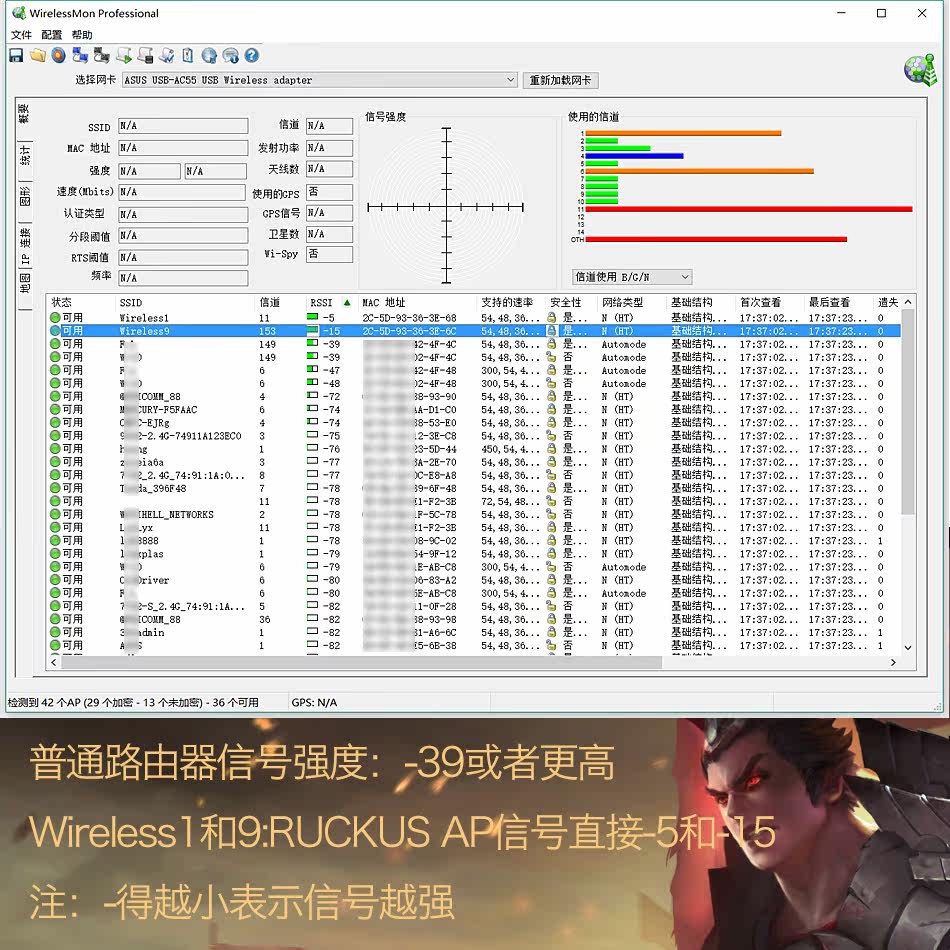Select the Wireless9 network row
The height and width of the screenshot is (950, 950).
click(474, 331)
